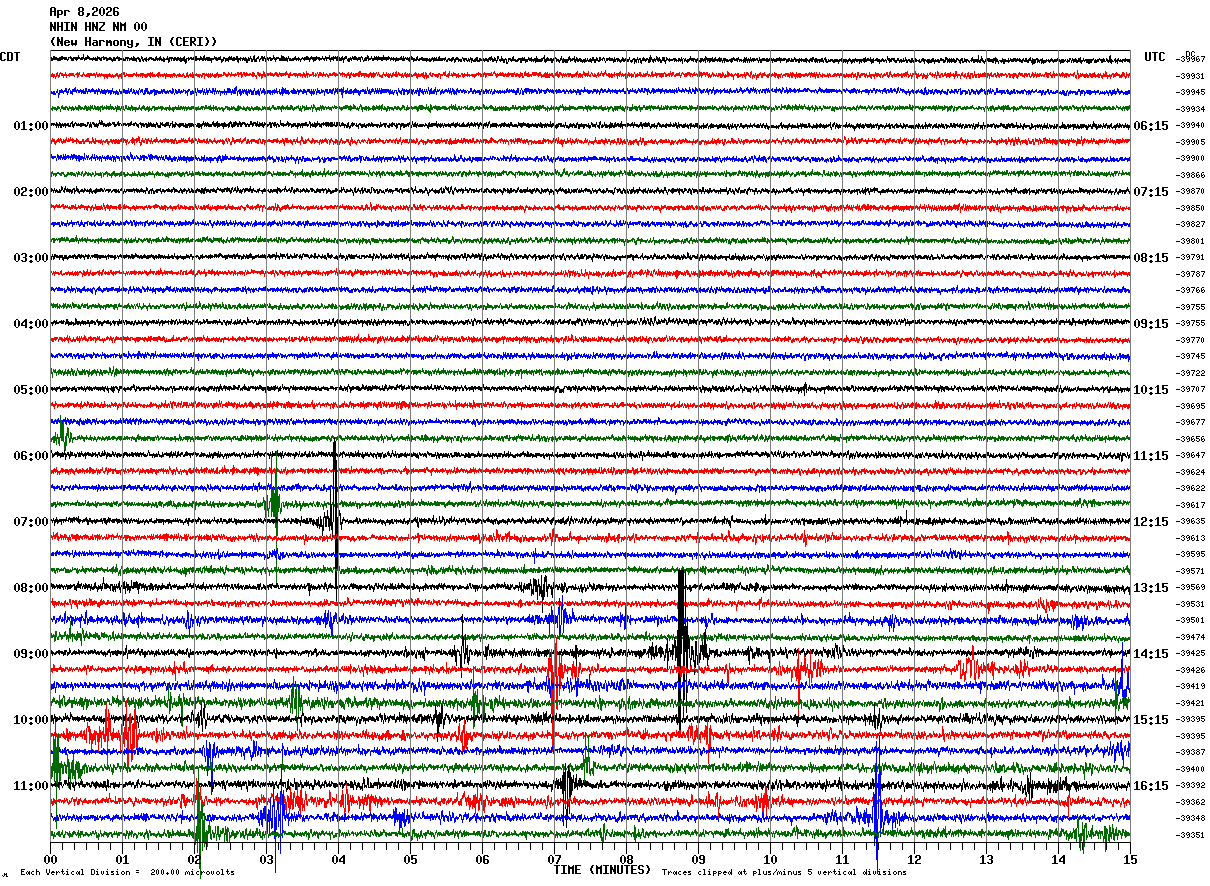This screenshot has height=886, width=1210.
Task: Click the DC offset value '-39945'
Action: coord(1191,92)
